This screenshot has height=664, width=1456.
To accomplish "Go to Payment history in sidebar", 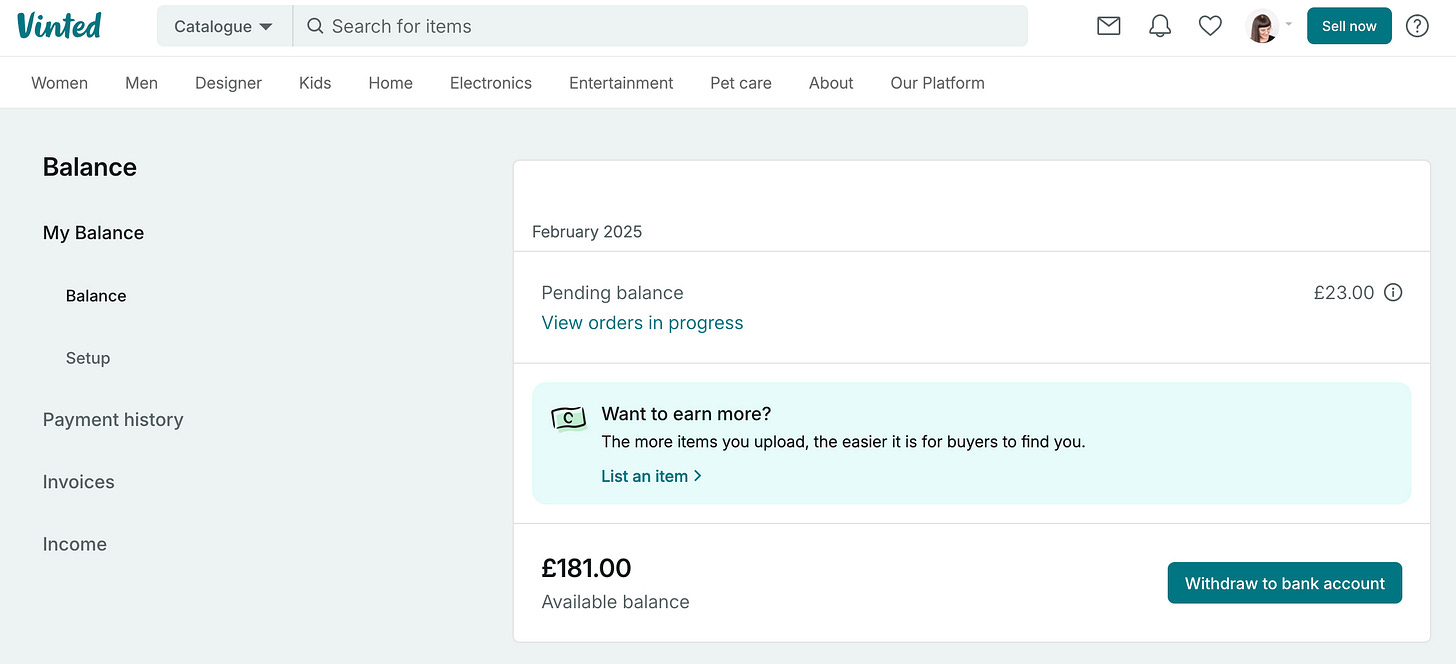I will [113, 420].
